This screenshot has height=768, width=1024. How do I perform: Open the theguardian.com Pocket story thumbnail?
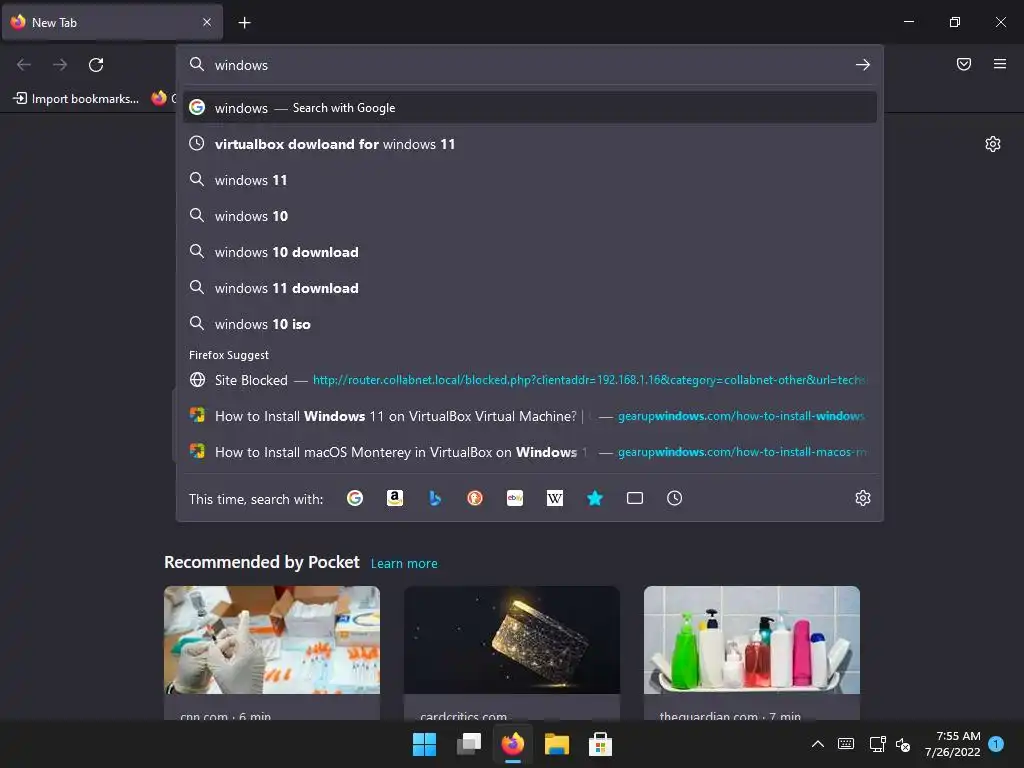[752, 639]
